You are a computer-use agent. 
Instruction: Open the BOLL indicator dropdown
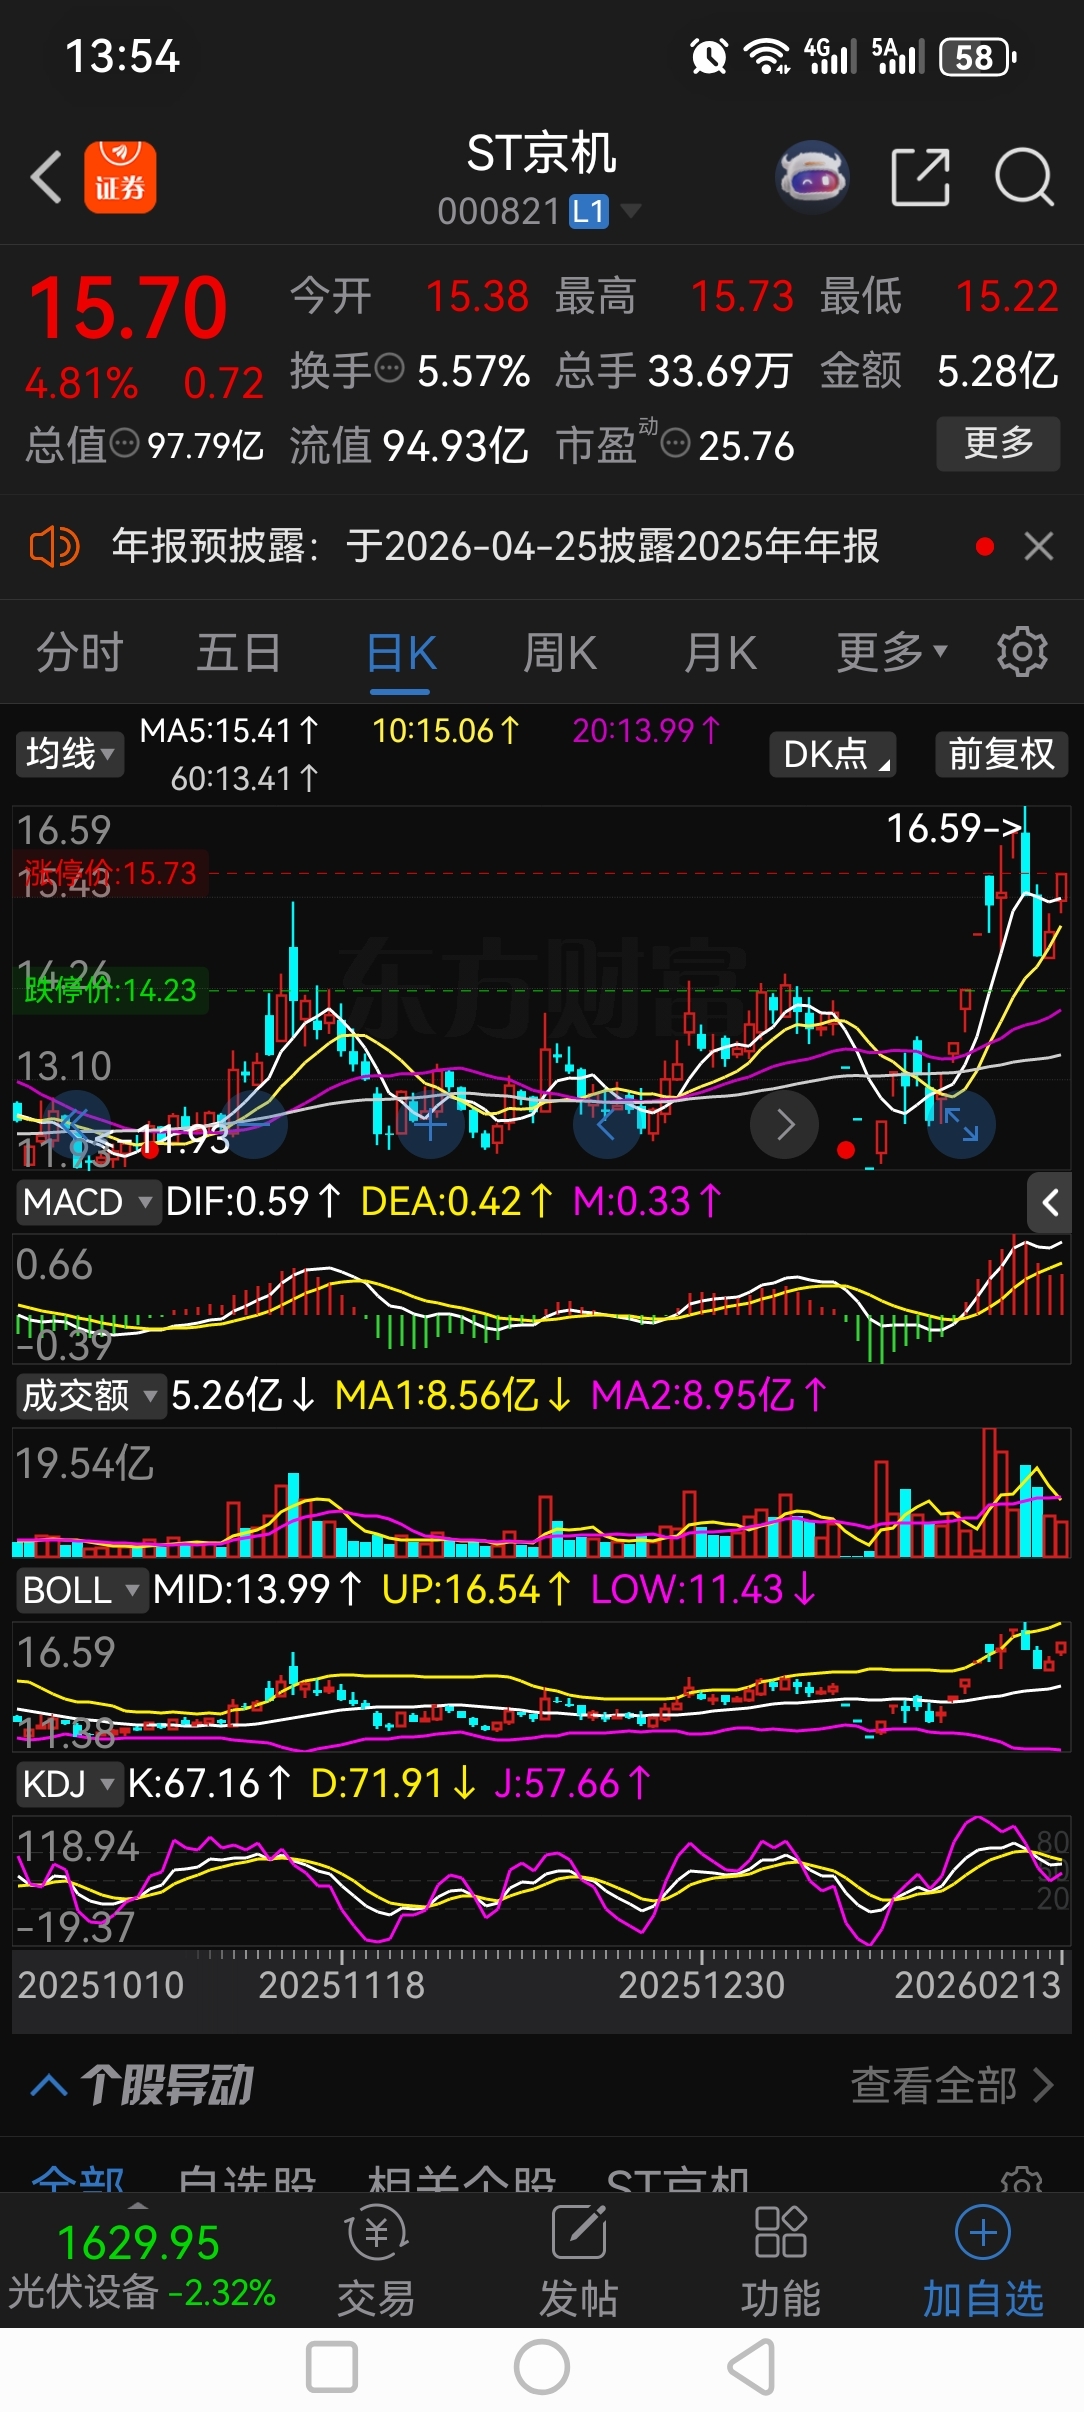[x=82, y=1590]
